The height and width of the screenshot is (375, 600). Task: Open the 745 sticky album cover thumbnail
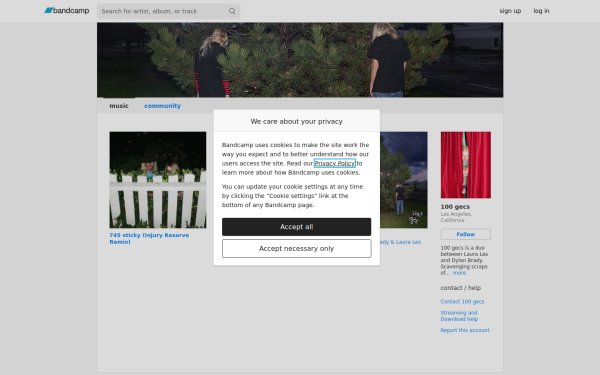(158, 180)
